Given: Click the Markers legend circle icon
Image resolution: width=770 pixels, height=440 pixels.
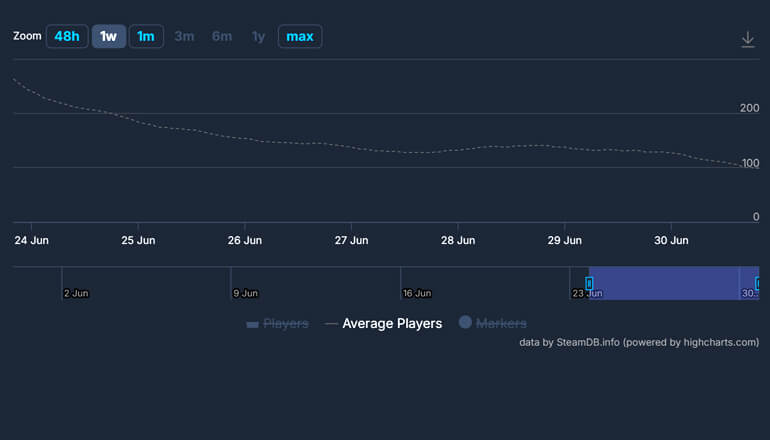Looking at the screenshot, I should (465, 323).
